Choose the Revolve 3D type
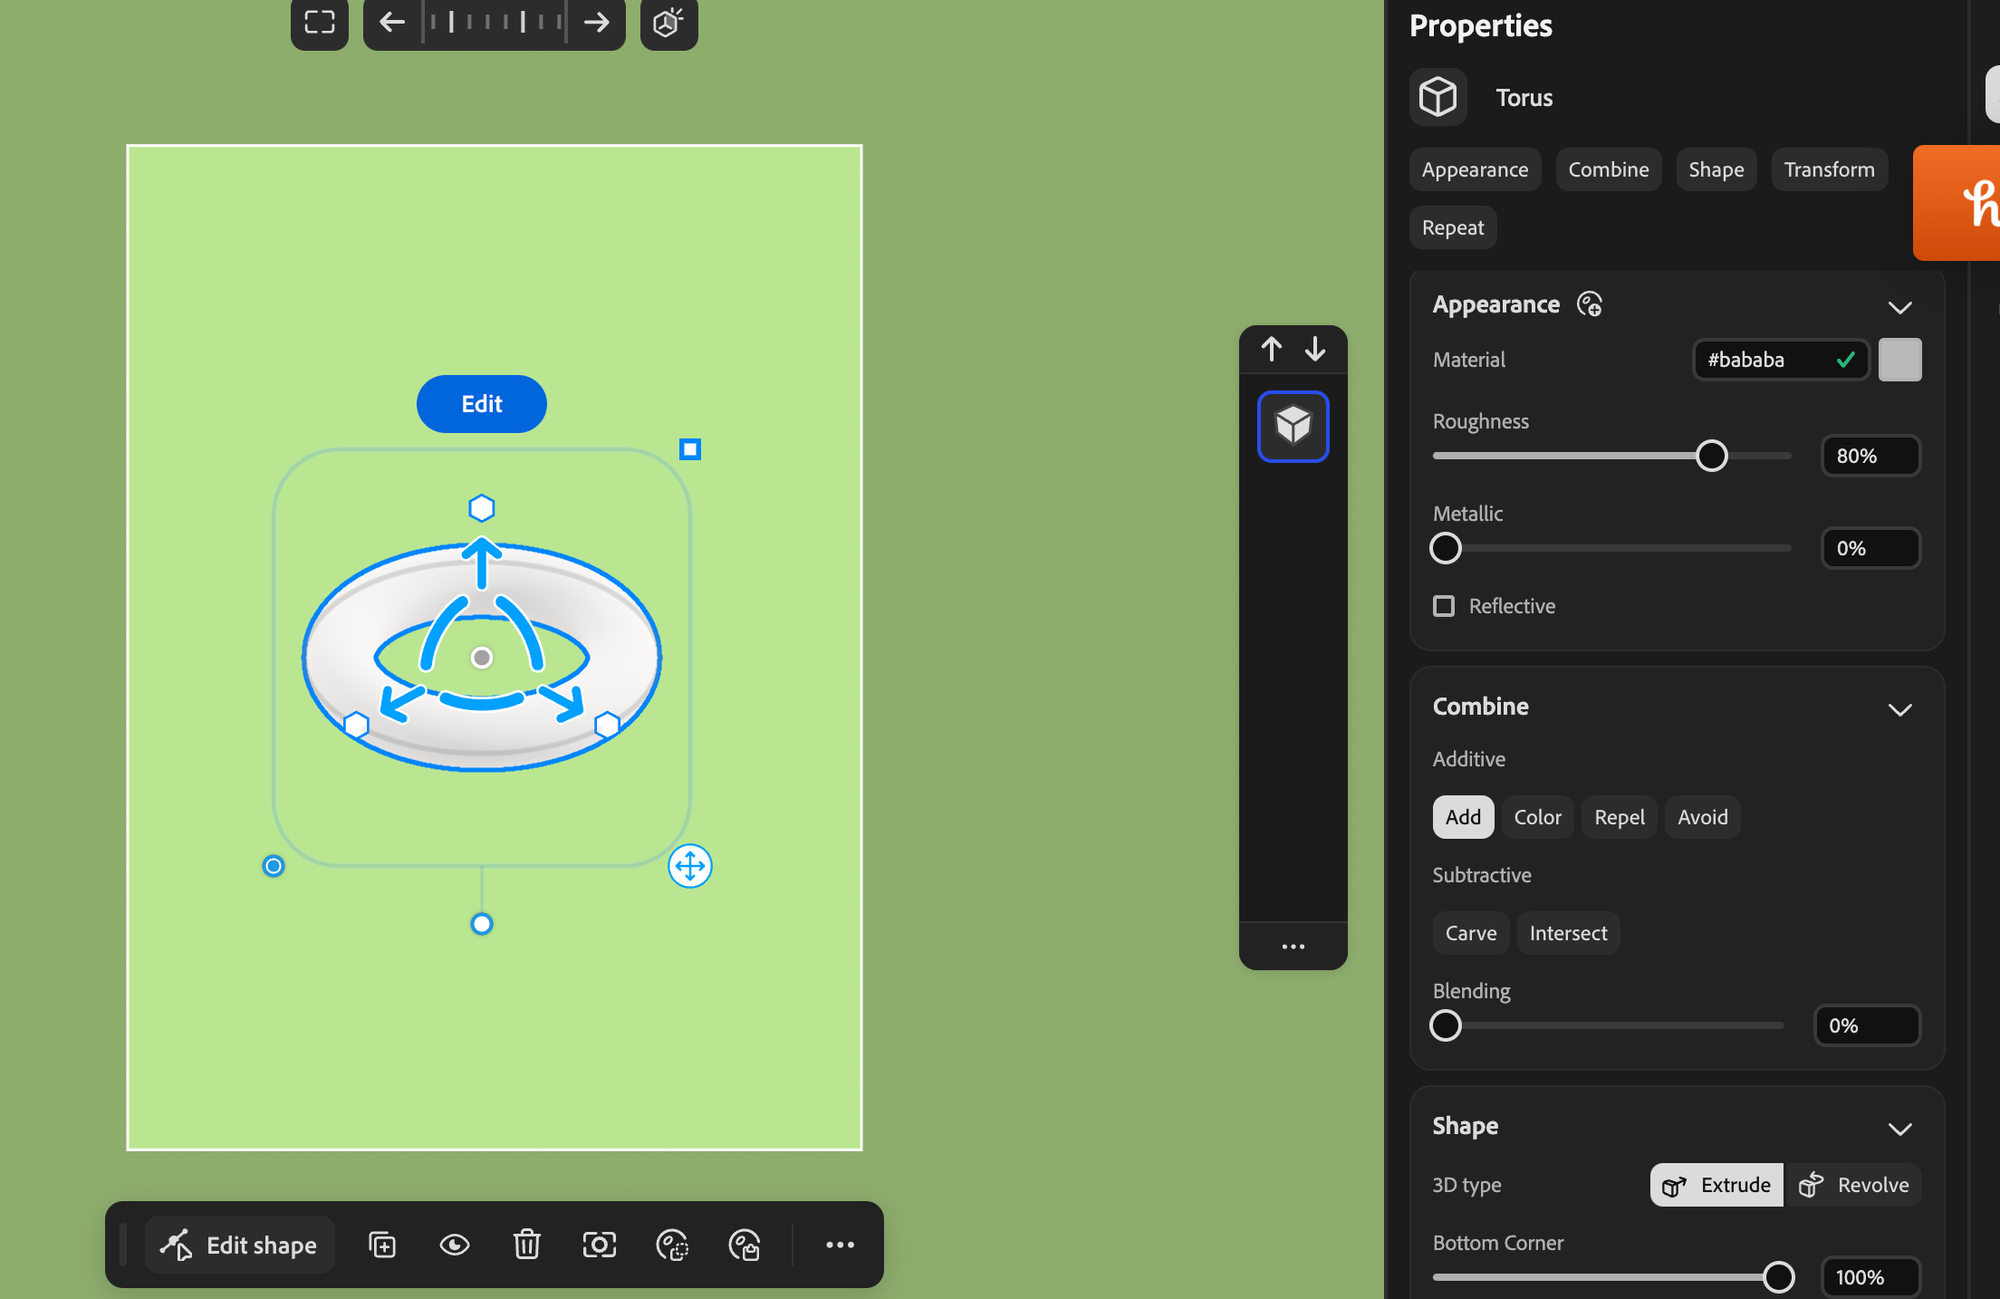This screenshot has height=1299, width=2000. [x=1853, y=1185]
